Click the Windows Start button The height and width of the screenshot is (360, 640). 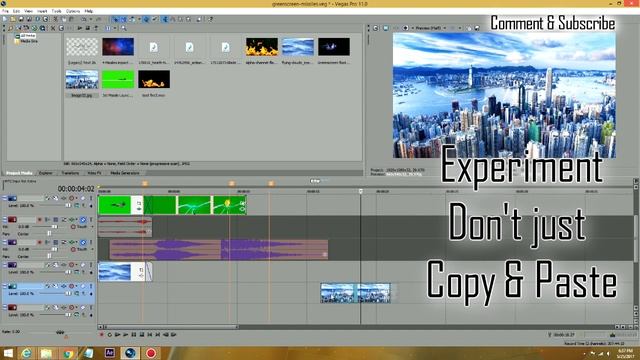point(8,353)
